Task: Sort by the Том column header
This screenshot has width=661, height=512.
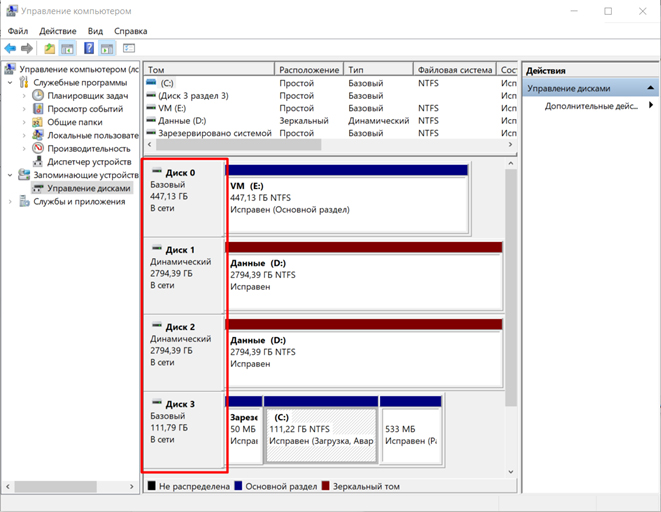Action: (x=210, y=70)
